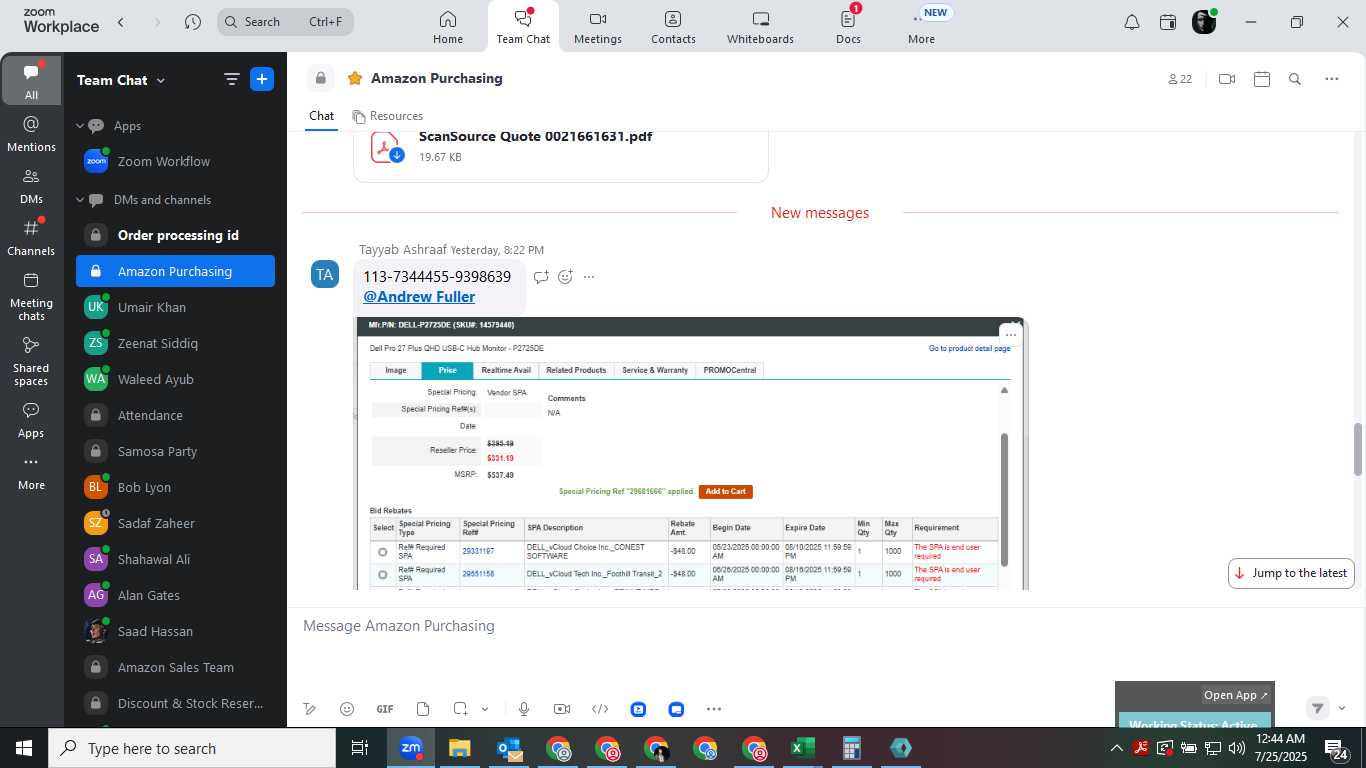Collapse the DMs and channels section
Image resolution: width=1366 pixels, height=768 pixels.
(x=80, y=200)
